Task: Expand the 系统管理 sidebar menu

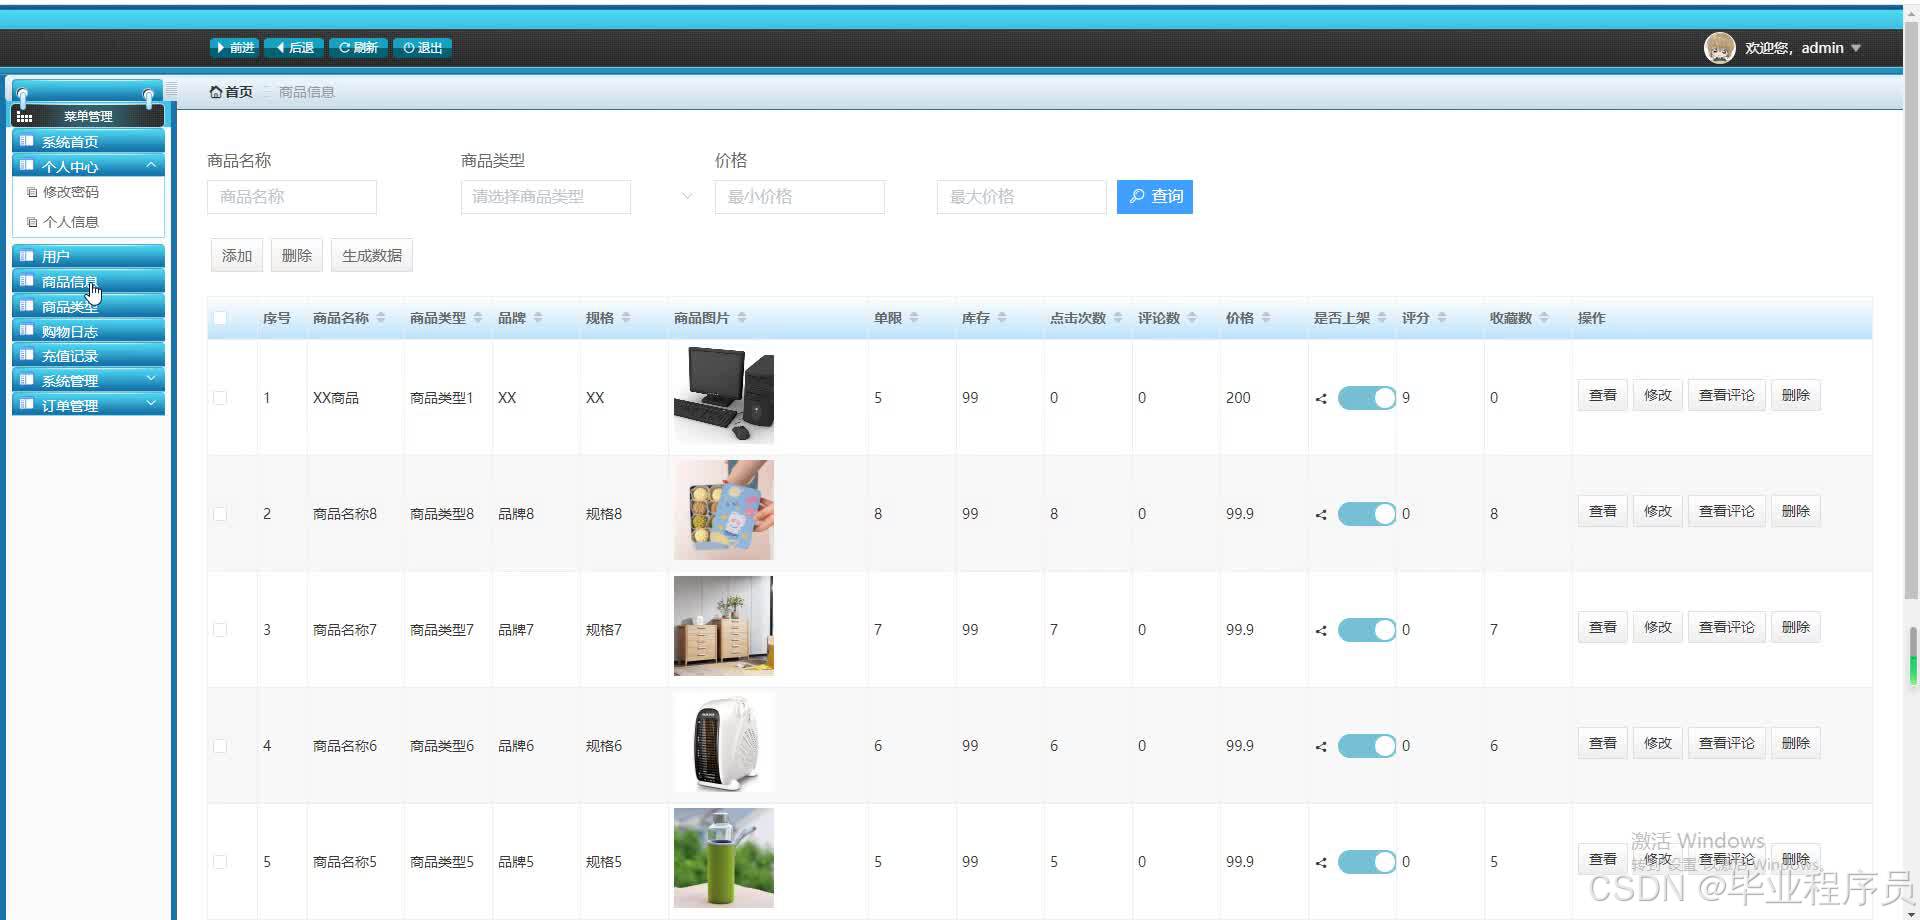Action: pos(88,380)
